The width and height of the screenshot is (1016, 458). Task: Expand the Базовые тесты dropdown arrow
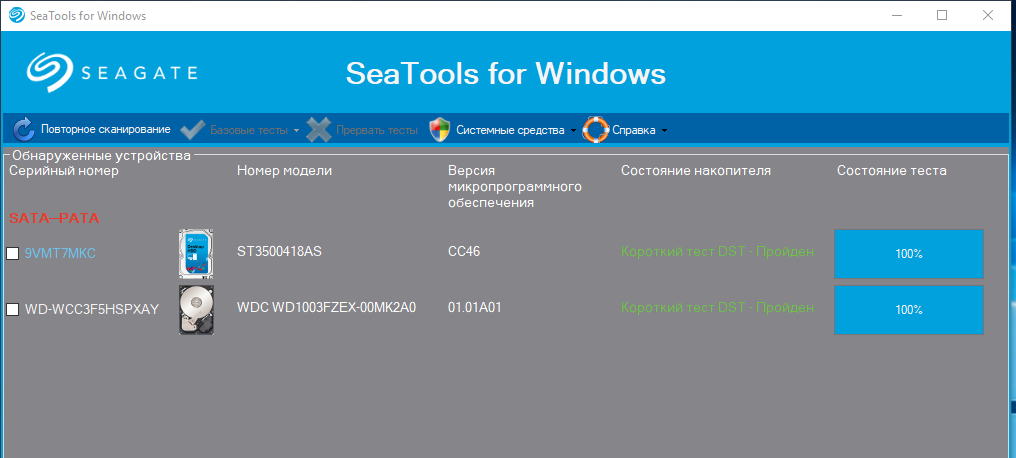tap(297, 131)
